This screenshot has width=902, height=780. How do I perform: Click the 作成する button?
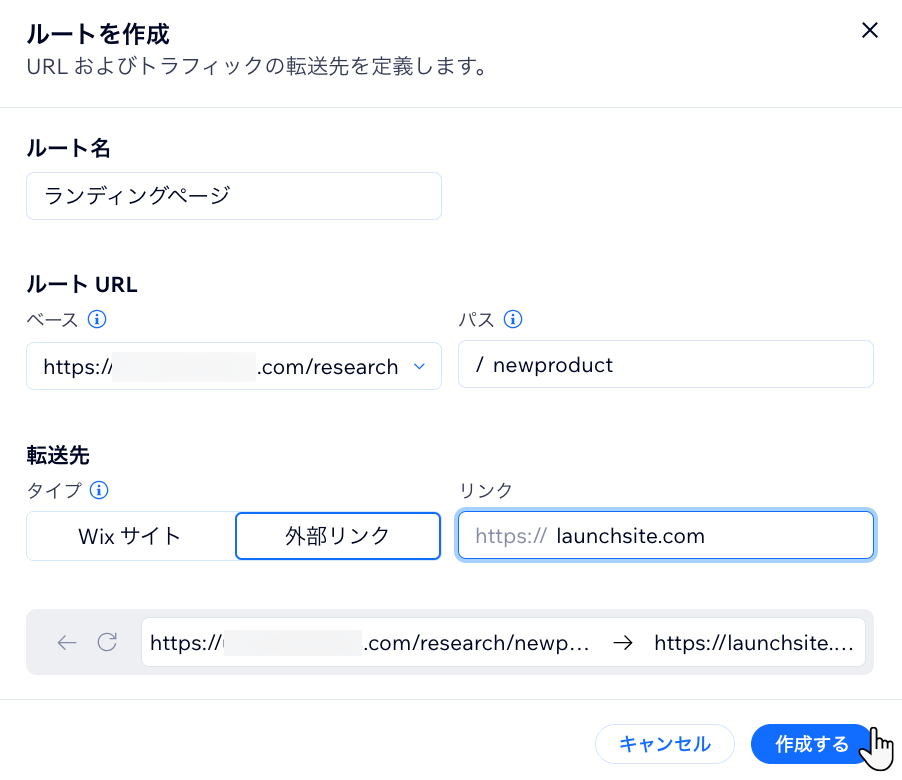(811, 744)
